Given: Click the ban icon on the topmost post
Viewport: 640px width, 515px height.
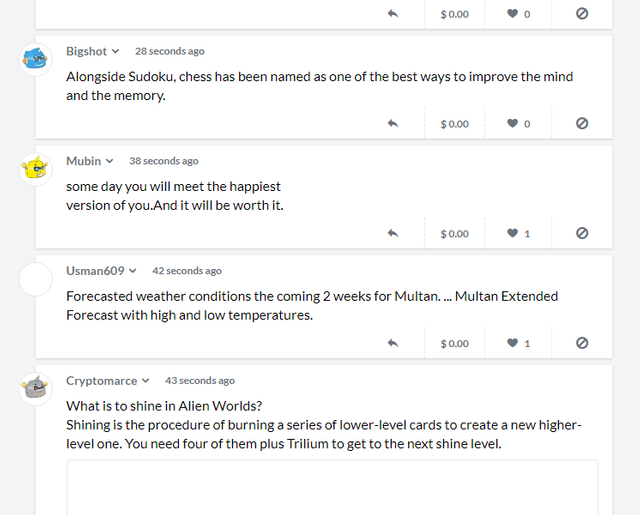Looking at the screenshot, I should point(582,13).
